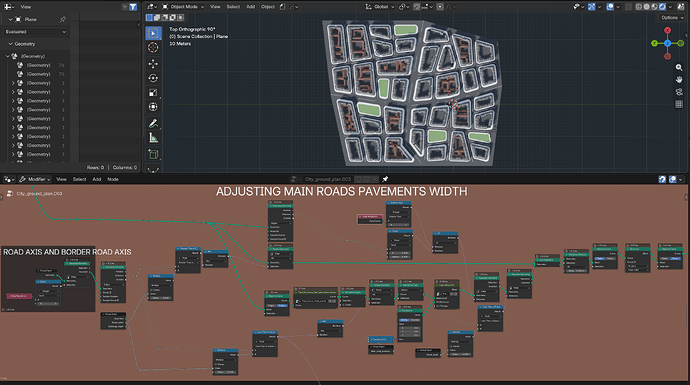Switch to material preview shading
Image resolution: width=690 pixels, height=385 pixels.
[654, 7]
